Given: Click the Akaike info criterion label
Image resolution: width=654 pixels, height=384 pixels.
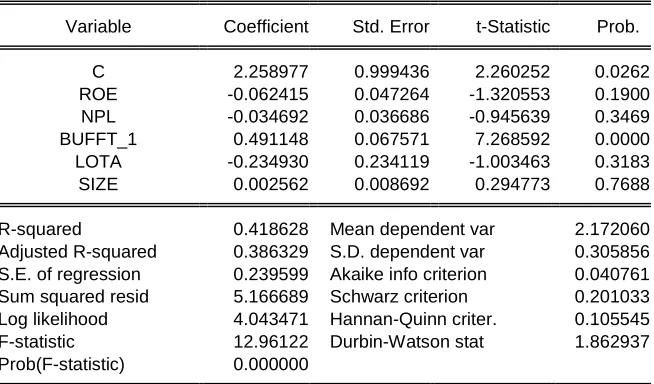Looking at the screenshot, I should pyautogui.click(x=408, y=274).
